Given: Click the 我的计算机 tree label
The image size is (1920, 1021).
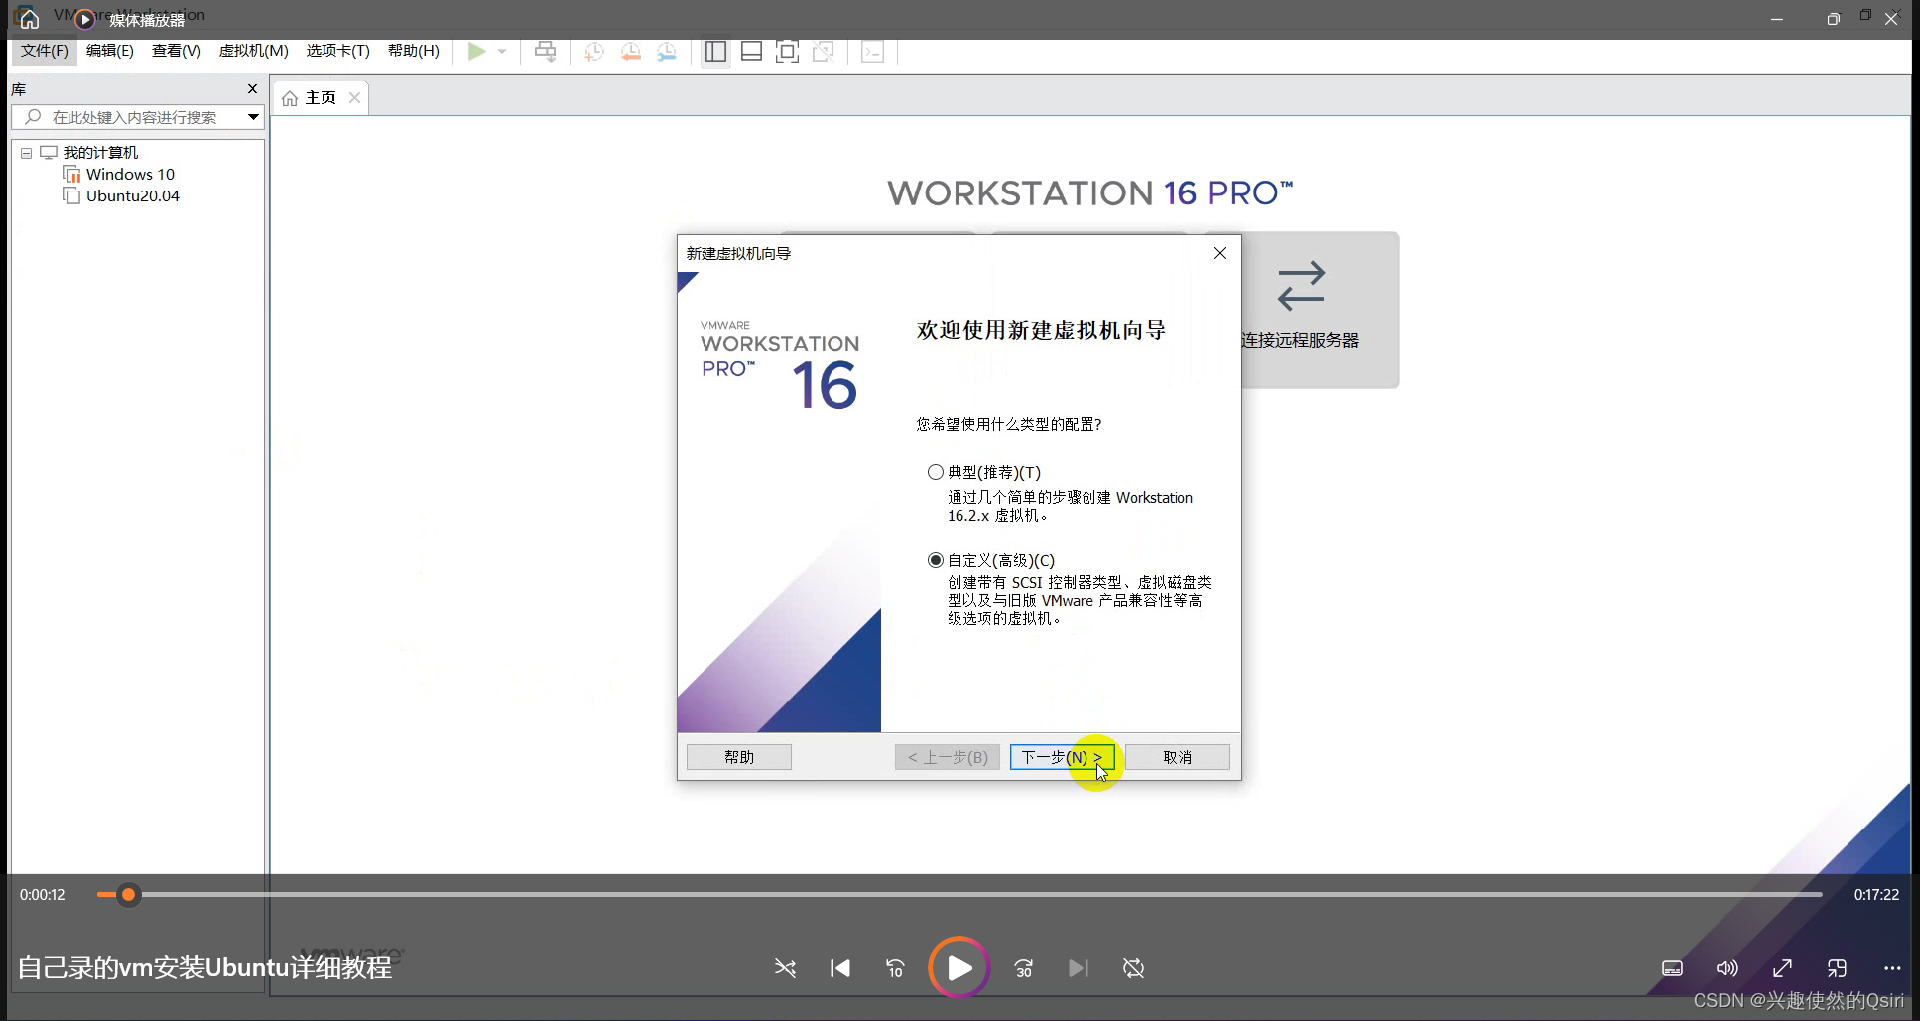Looking at the screenshot, I should click(x=101, y=153).
